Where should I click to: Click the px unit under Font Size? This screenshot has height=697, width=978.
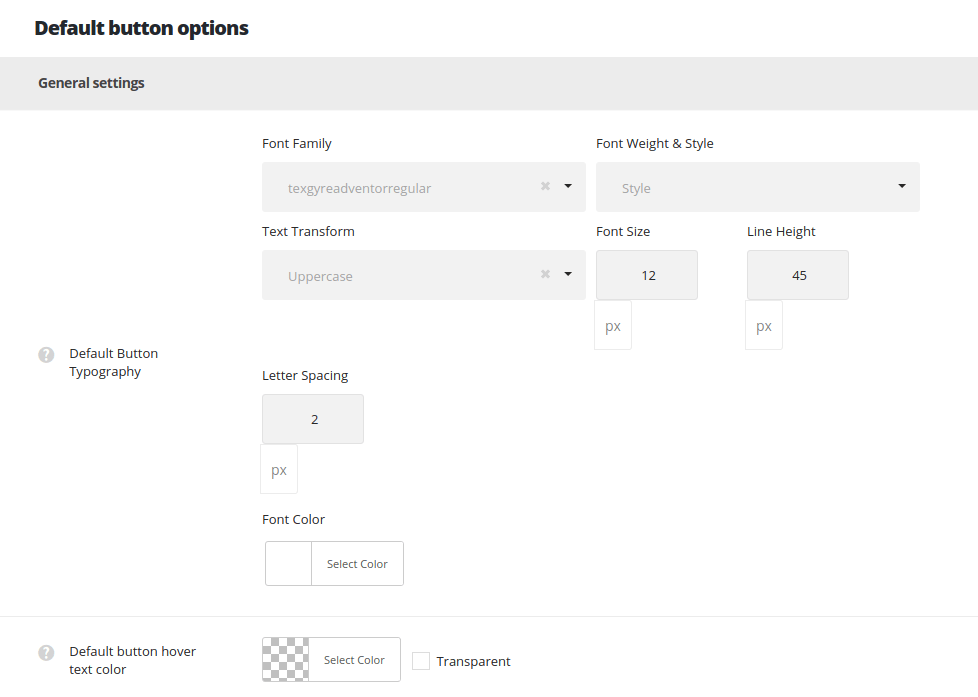(x=613, y=327)
